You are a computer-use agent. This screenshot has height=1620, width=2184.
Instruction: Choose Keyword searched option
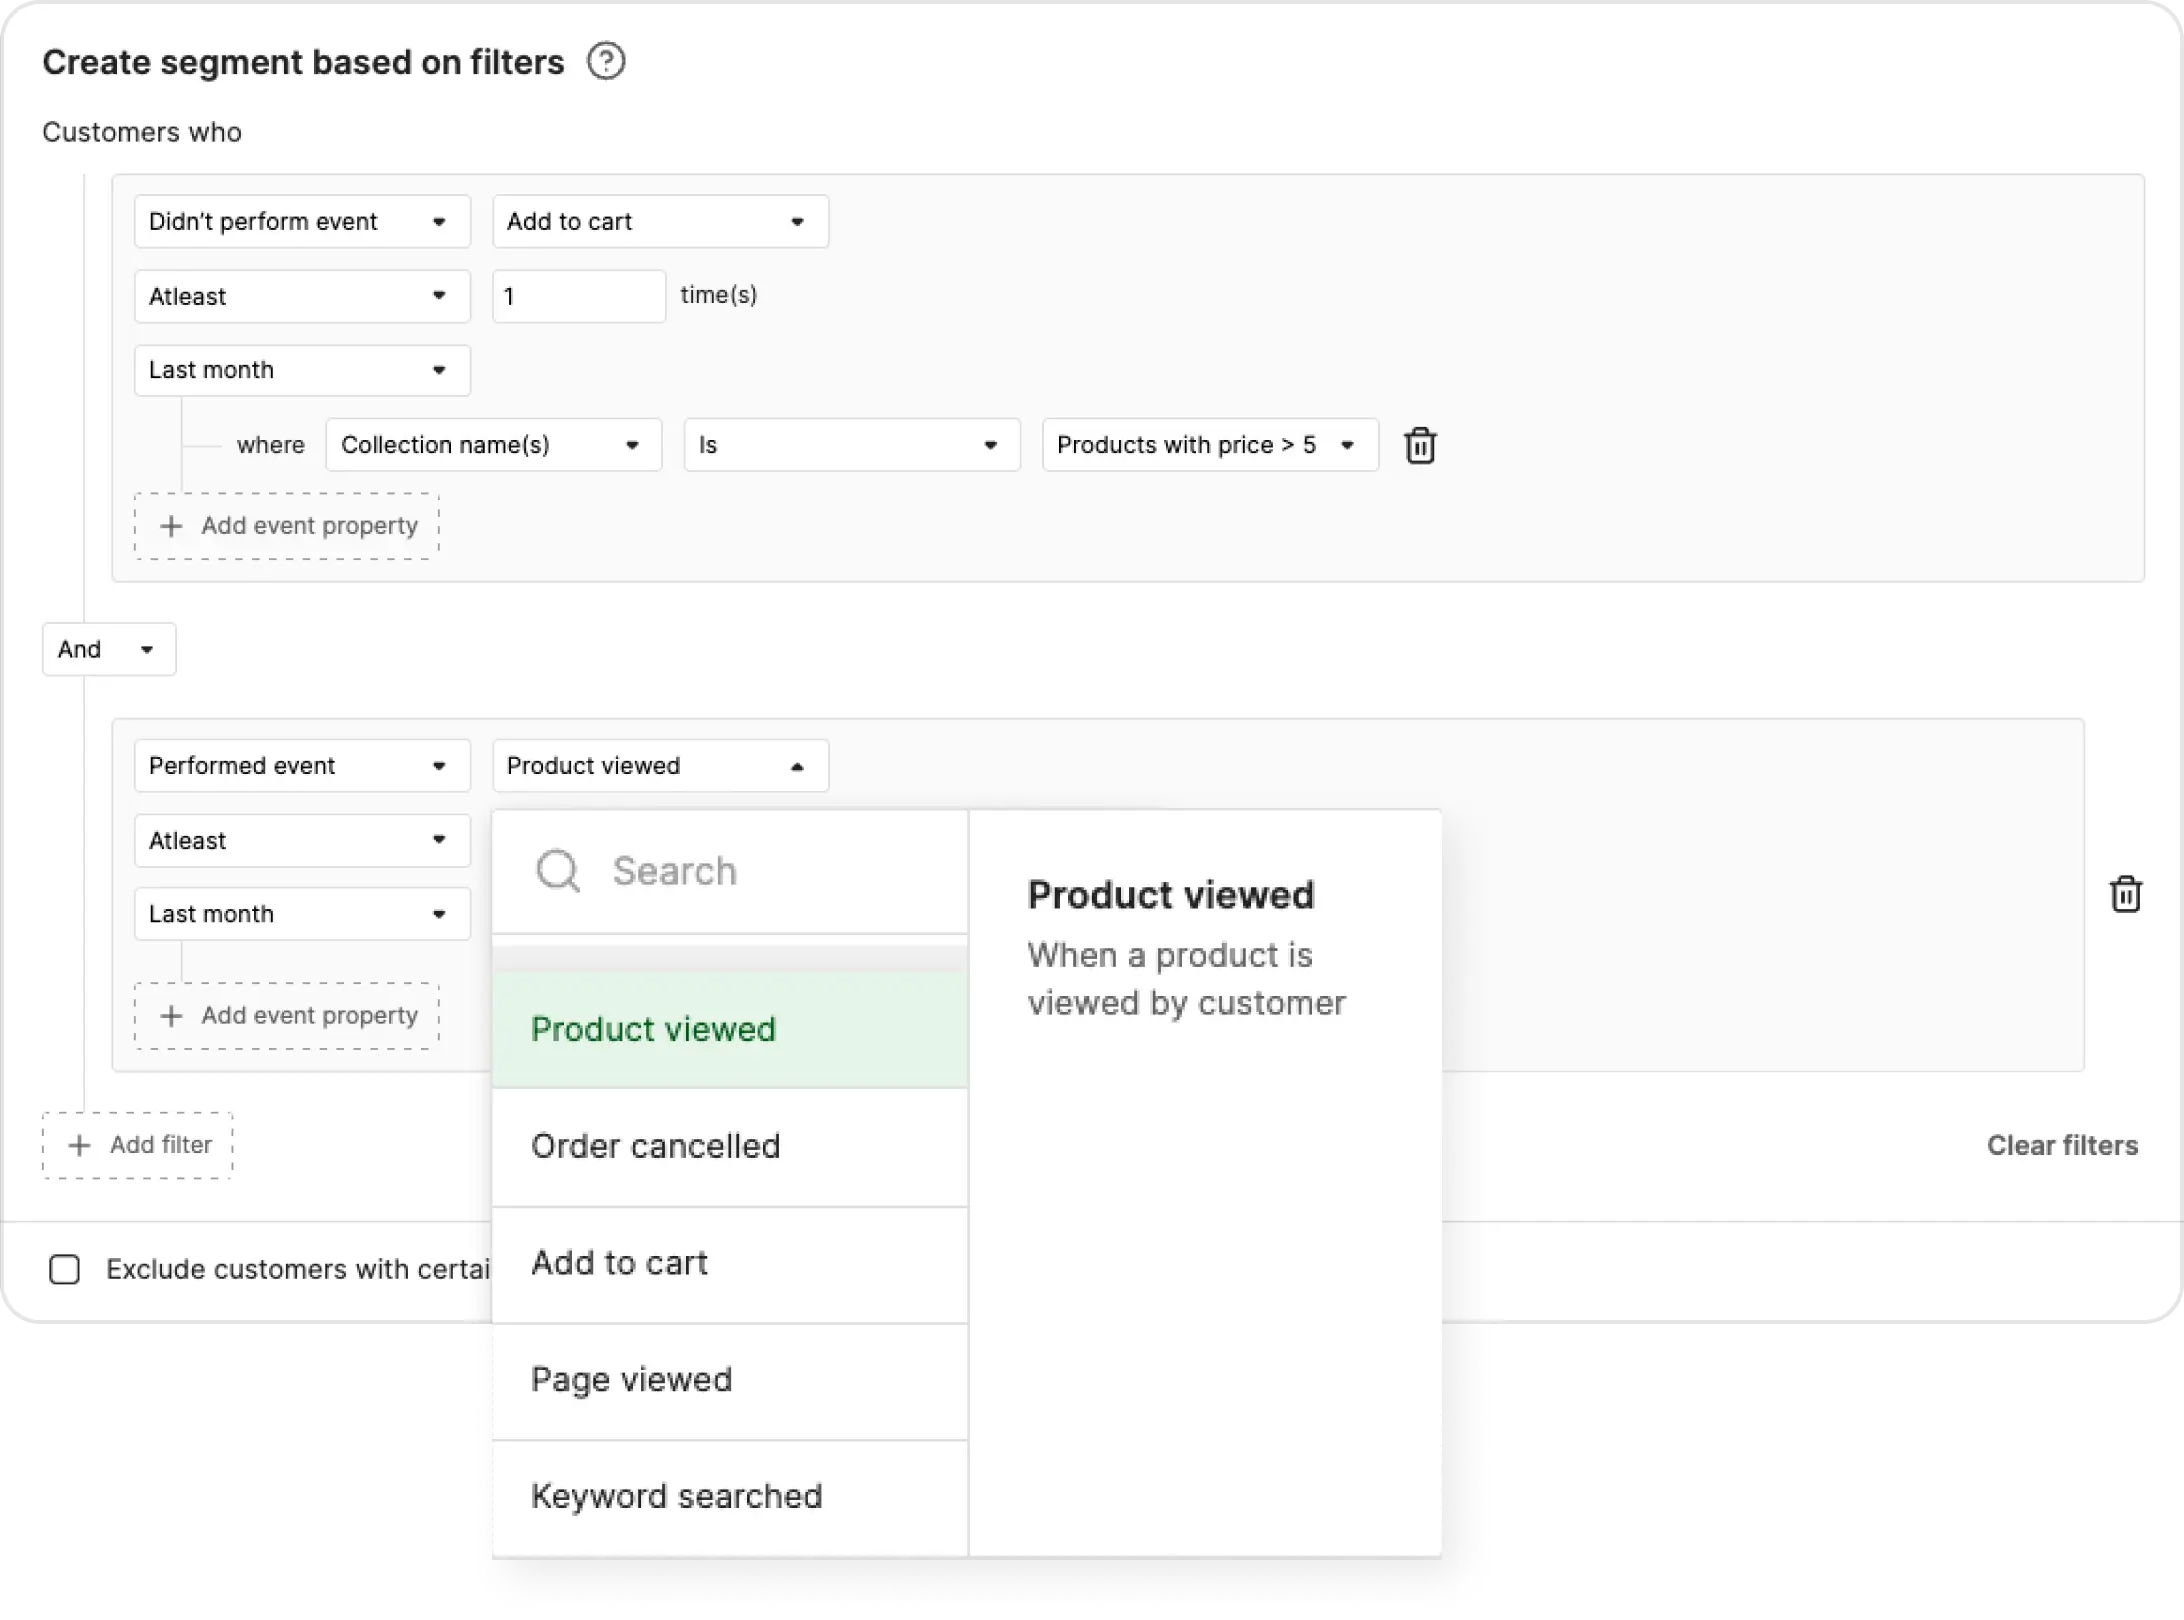pos(677,1496)
